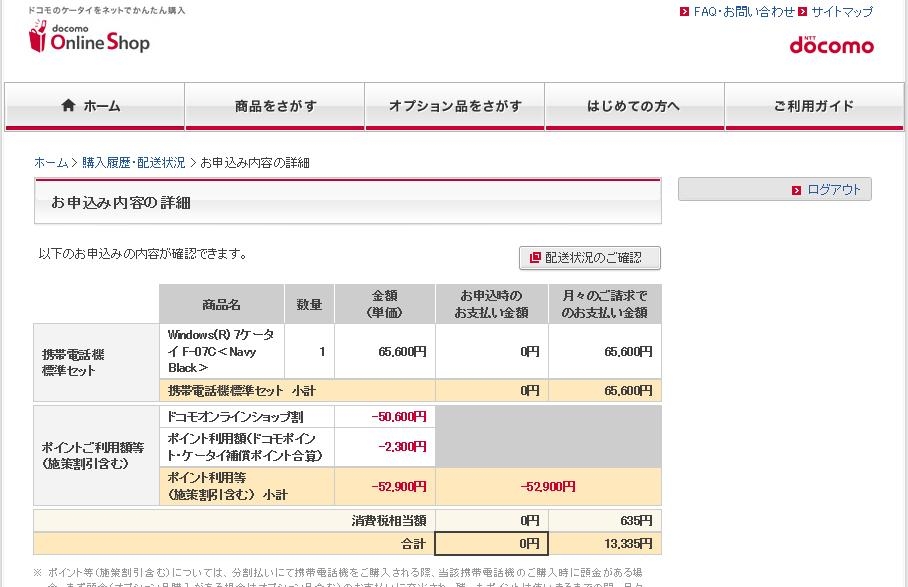Select the ポイントご利用額等 row header
This screenshot has width=908, height=587.
96,455
